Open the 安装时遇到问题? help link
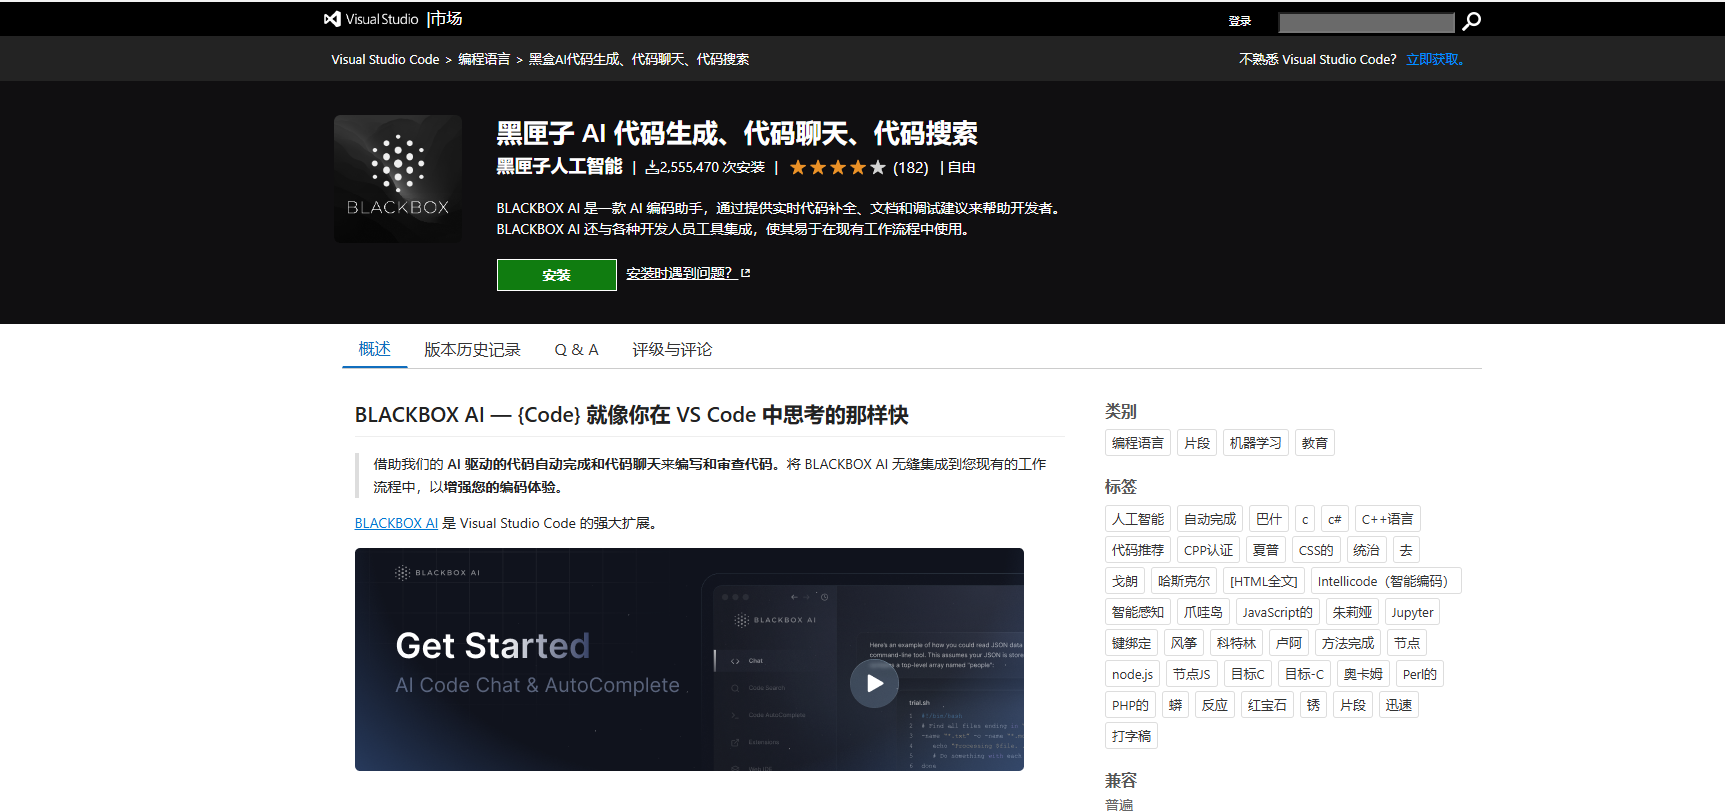The height and width of the screenshot is (812, 1725). pos(680,273)
